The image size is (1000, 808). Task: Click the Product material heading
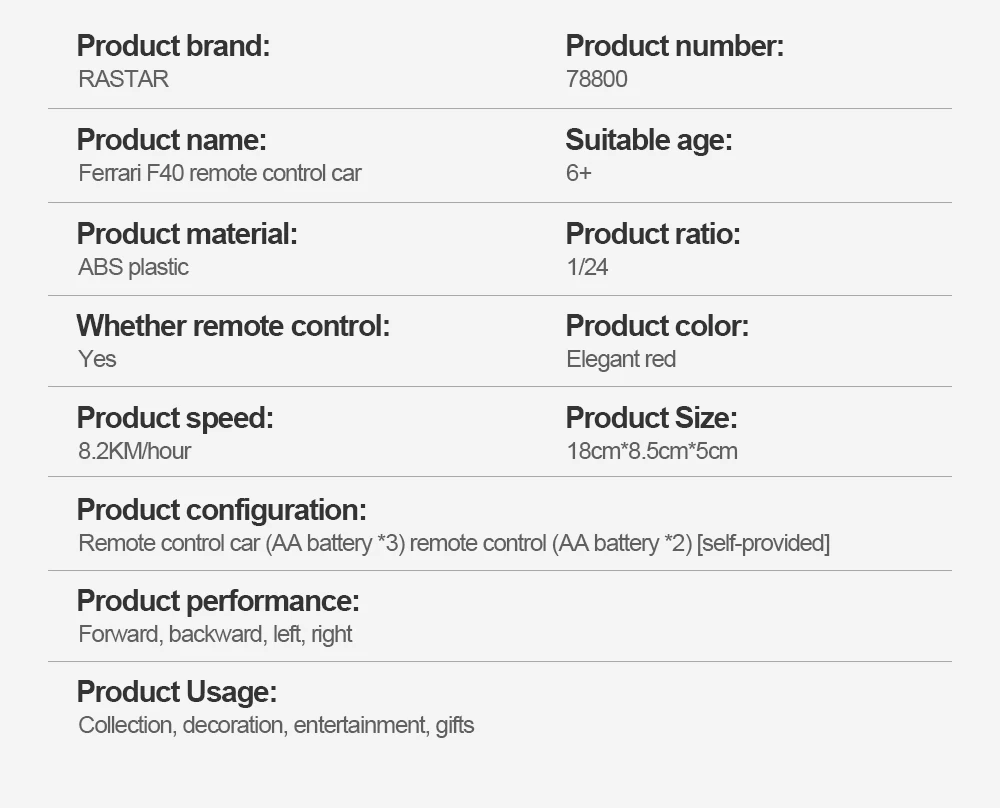click(187, 233)
